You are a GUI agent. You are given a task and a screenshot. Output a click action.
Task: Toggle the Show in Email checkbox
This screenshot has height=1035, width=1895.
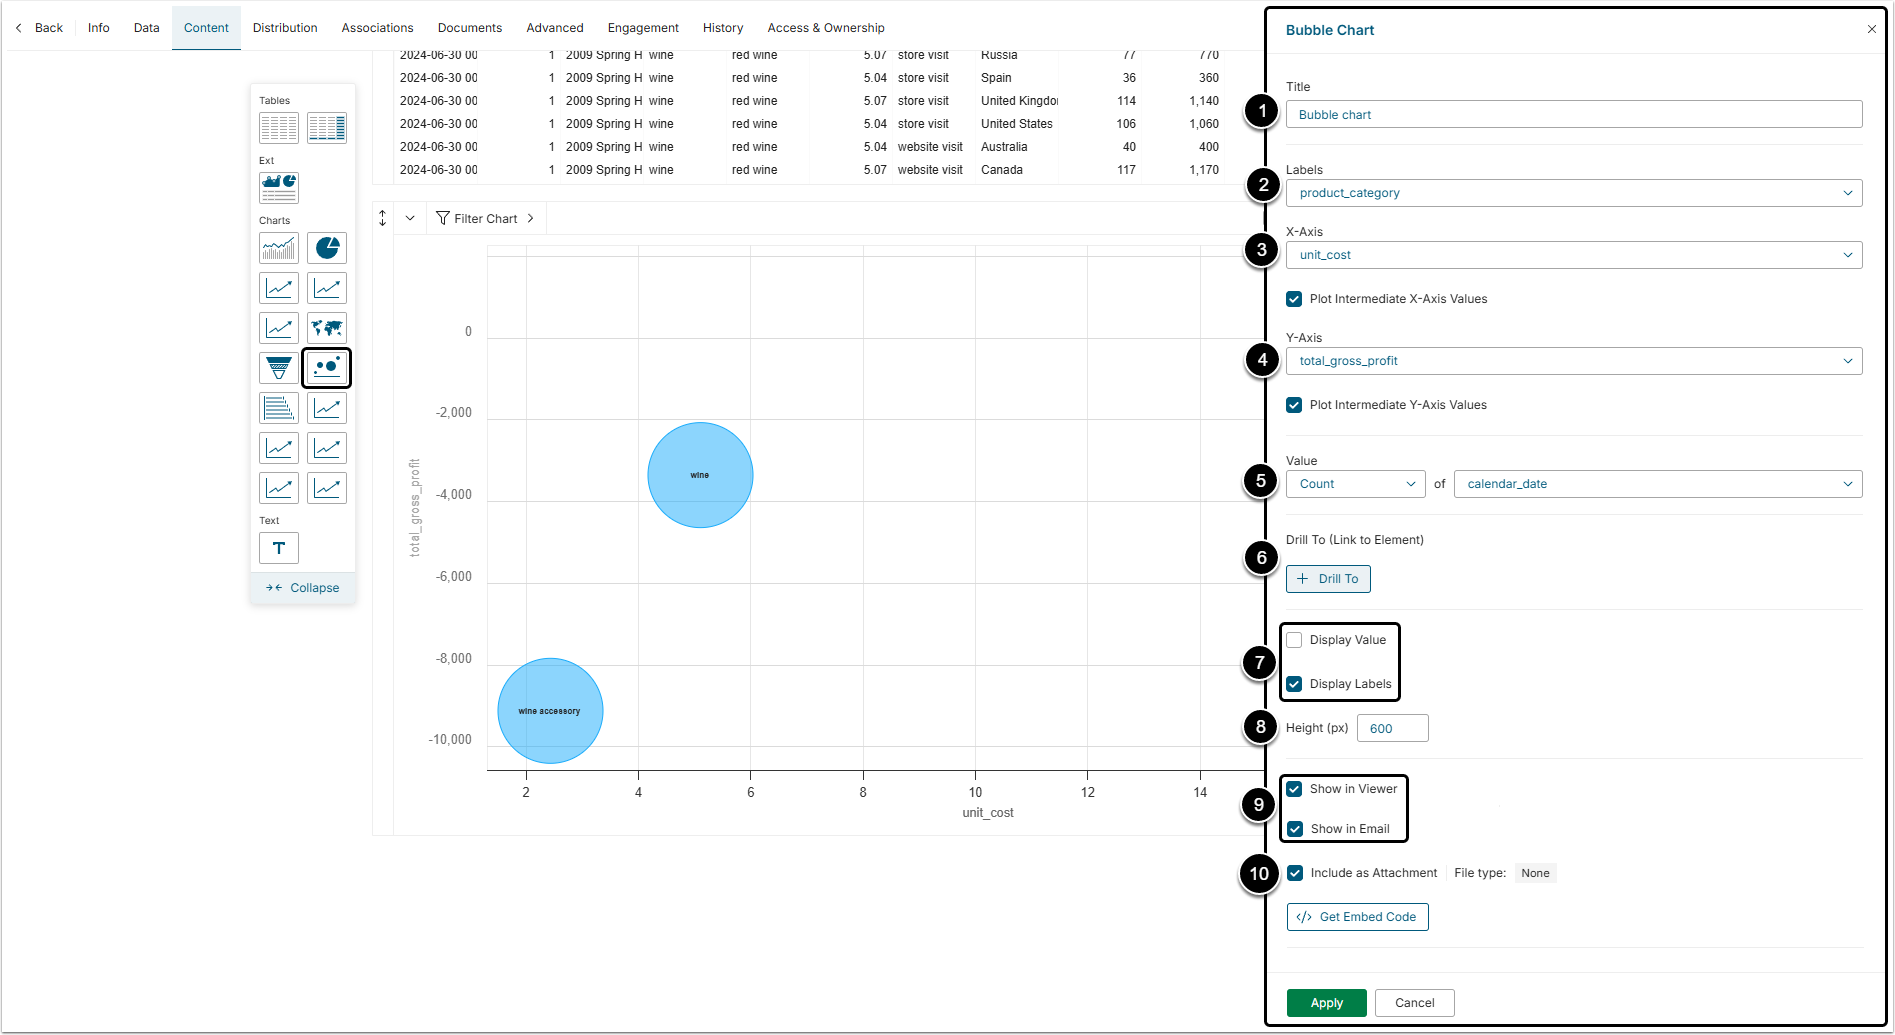pyautogui.click(x=1295, y=829)
